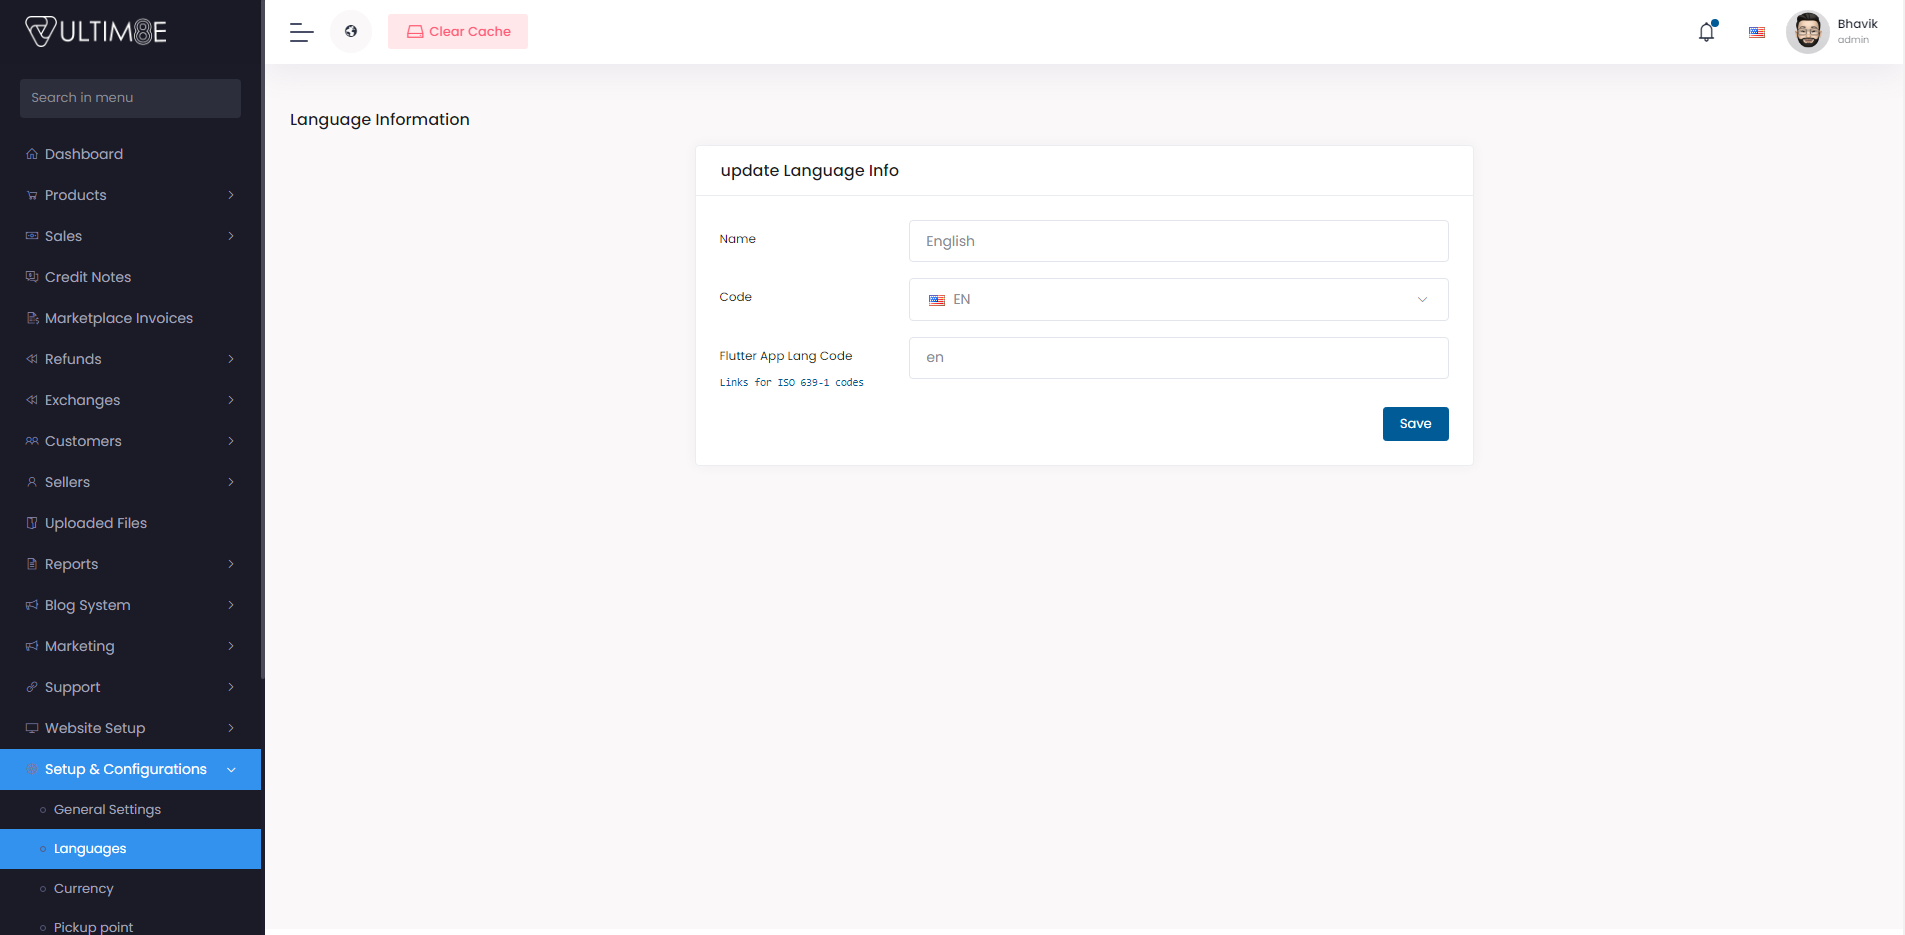Open the notifications bell
This screenshot has height=935, width=1905.
[1706, 32]
